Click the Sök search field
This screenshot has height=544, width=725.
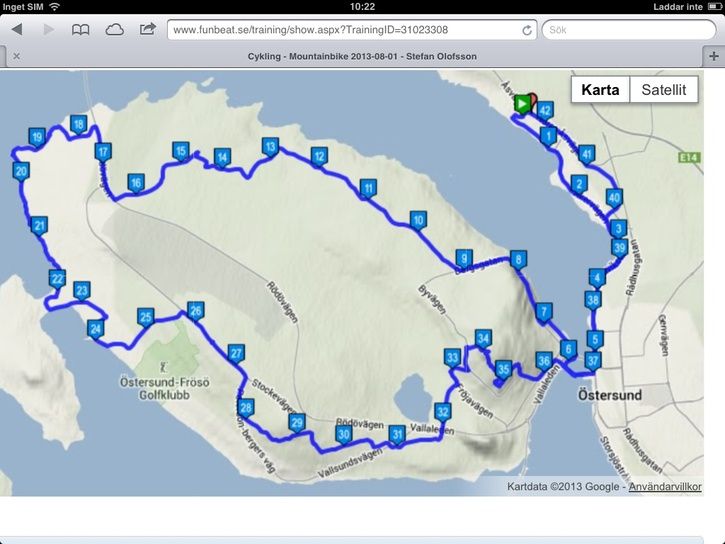click(629, 30)
